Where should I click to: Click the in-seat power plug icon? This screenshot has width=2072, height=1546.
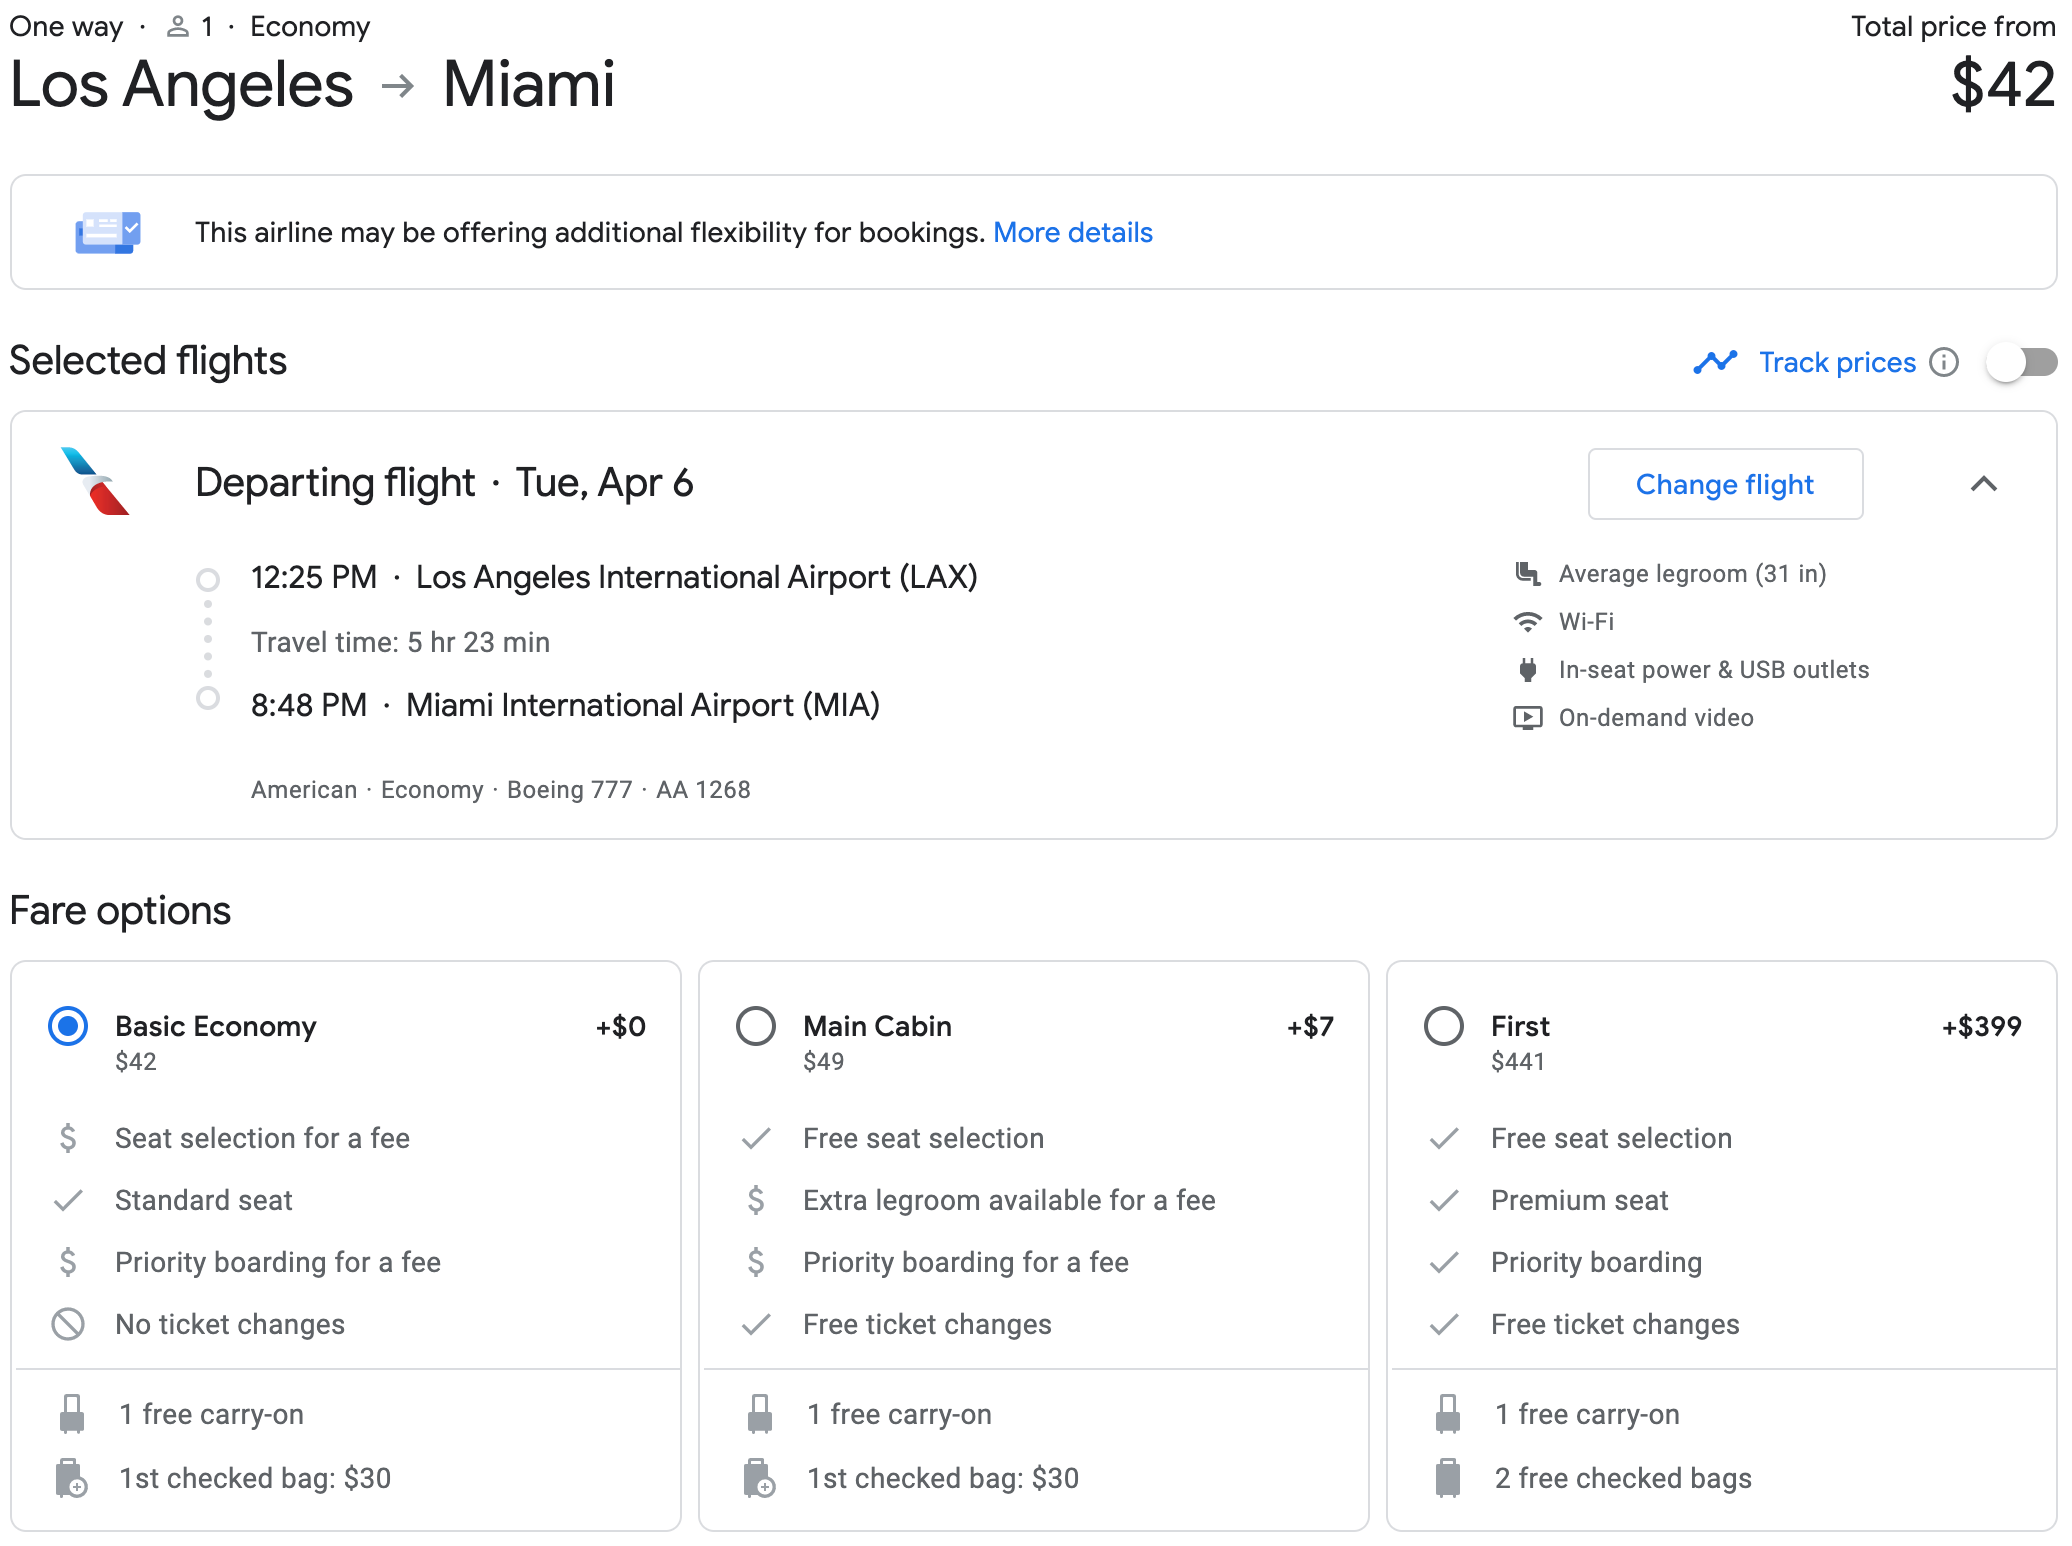pyautogui.click(x=1527, y=670)
